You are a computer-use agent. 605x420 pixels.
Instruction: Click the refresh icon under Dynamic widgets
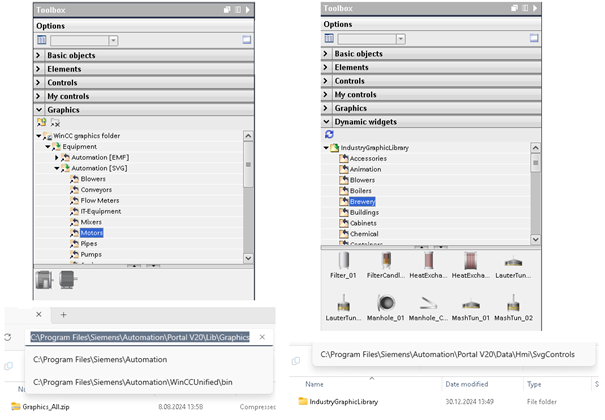330,133
